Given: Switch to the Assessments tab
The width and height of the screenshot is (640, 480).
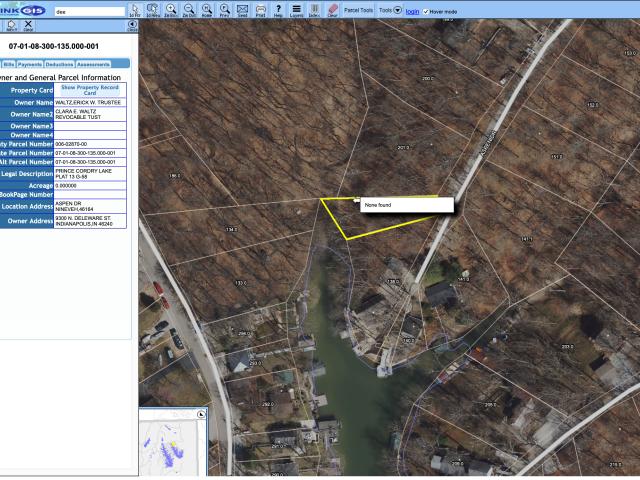Looking at the screenshot, I should click(x=93, y=64).
